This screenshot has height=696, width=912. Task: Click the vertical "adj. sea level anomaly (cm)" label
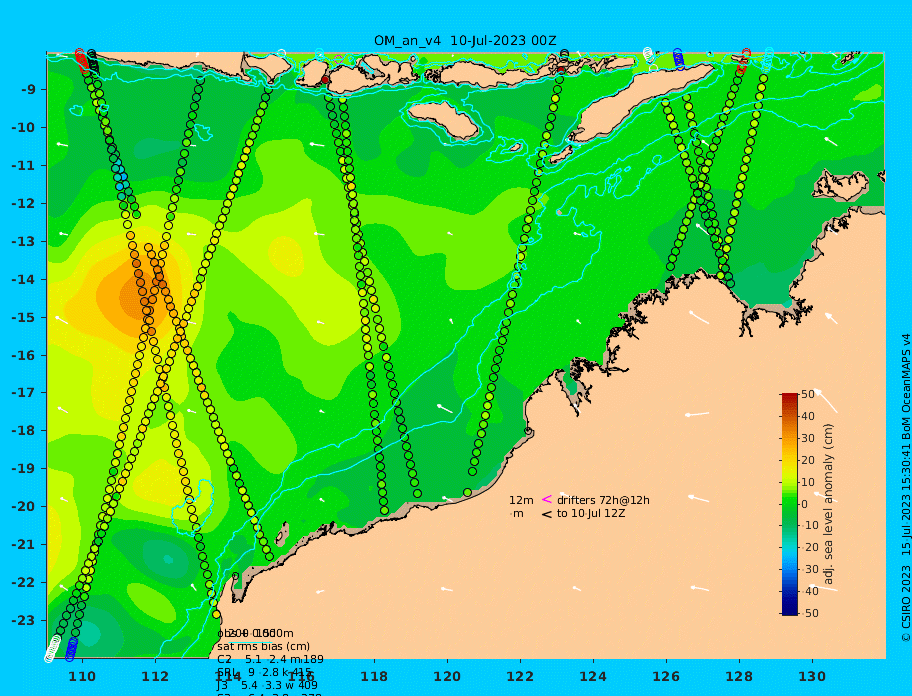[828, 504]
